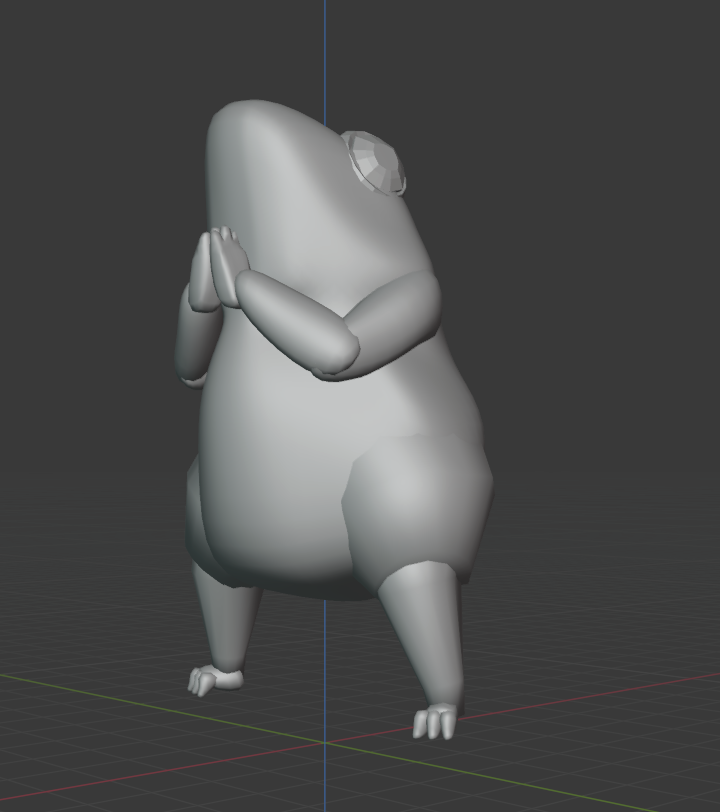The height and width of the screenshot is (812, 720).
Task: Select the clawed foot touching the red axis line
Action: tap(435, 720)
